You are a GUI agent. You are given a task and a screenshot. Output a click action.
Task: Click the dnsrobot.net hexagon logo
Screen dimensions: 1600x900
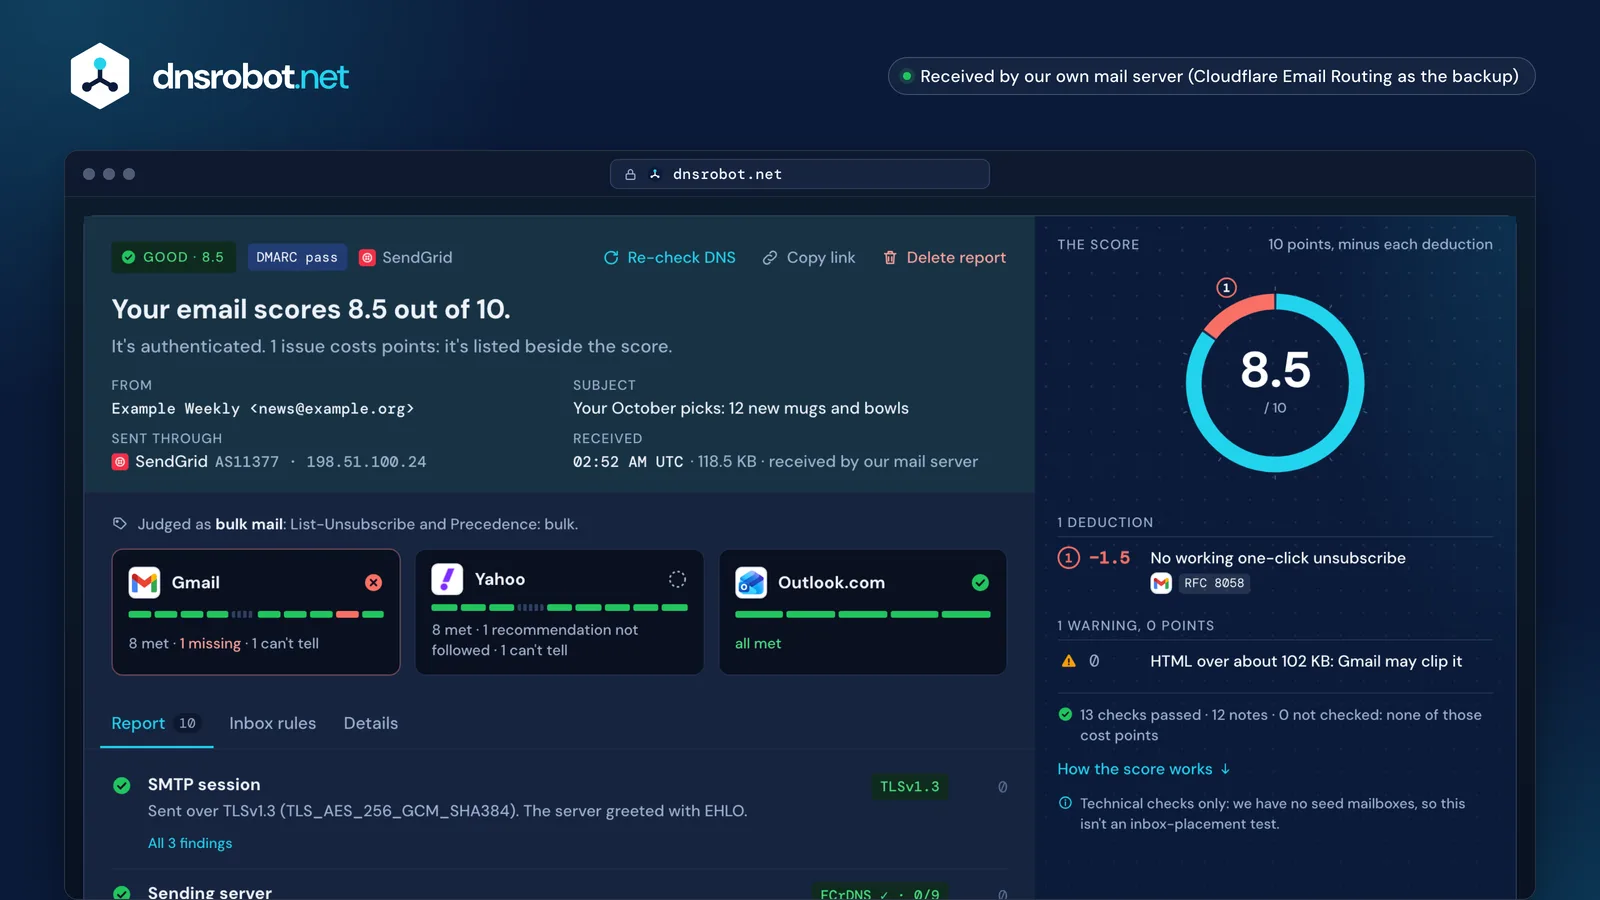pos(100,76)
